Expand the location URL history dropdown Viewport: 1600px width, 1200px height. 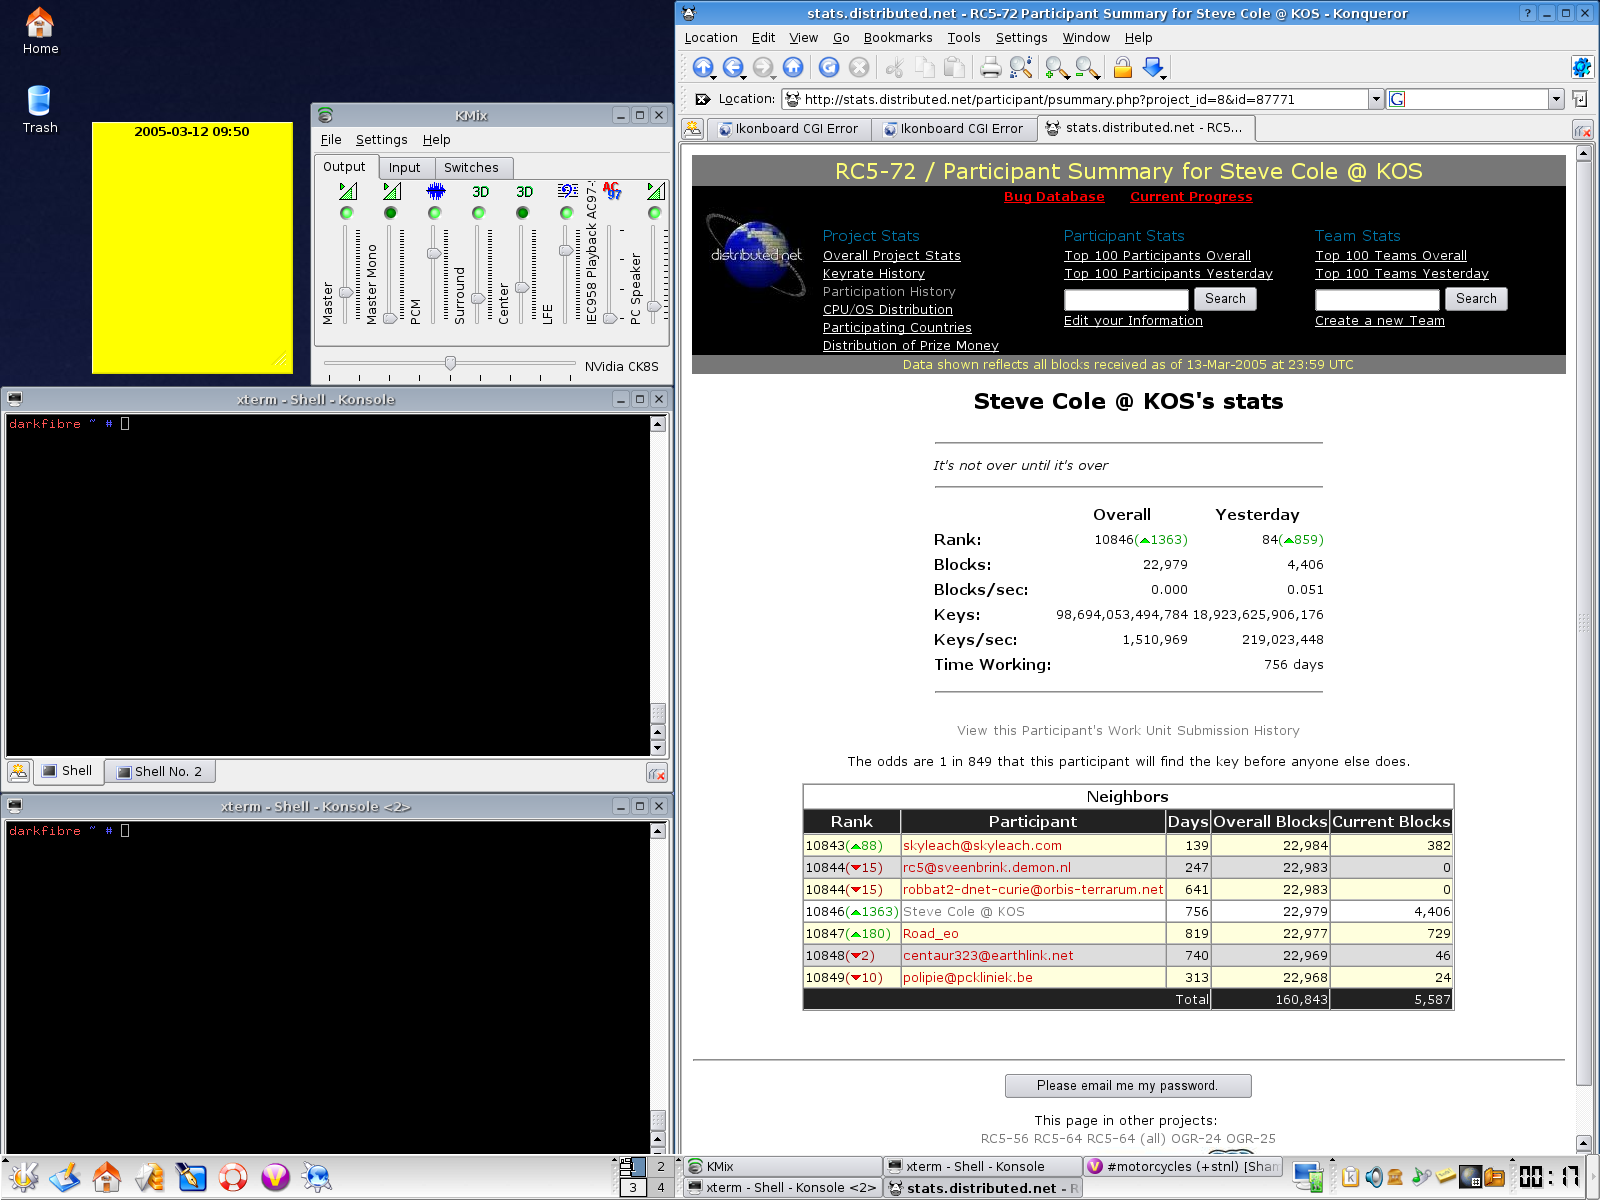(x=1376, y=99)
